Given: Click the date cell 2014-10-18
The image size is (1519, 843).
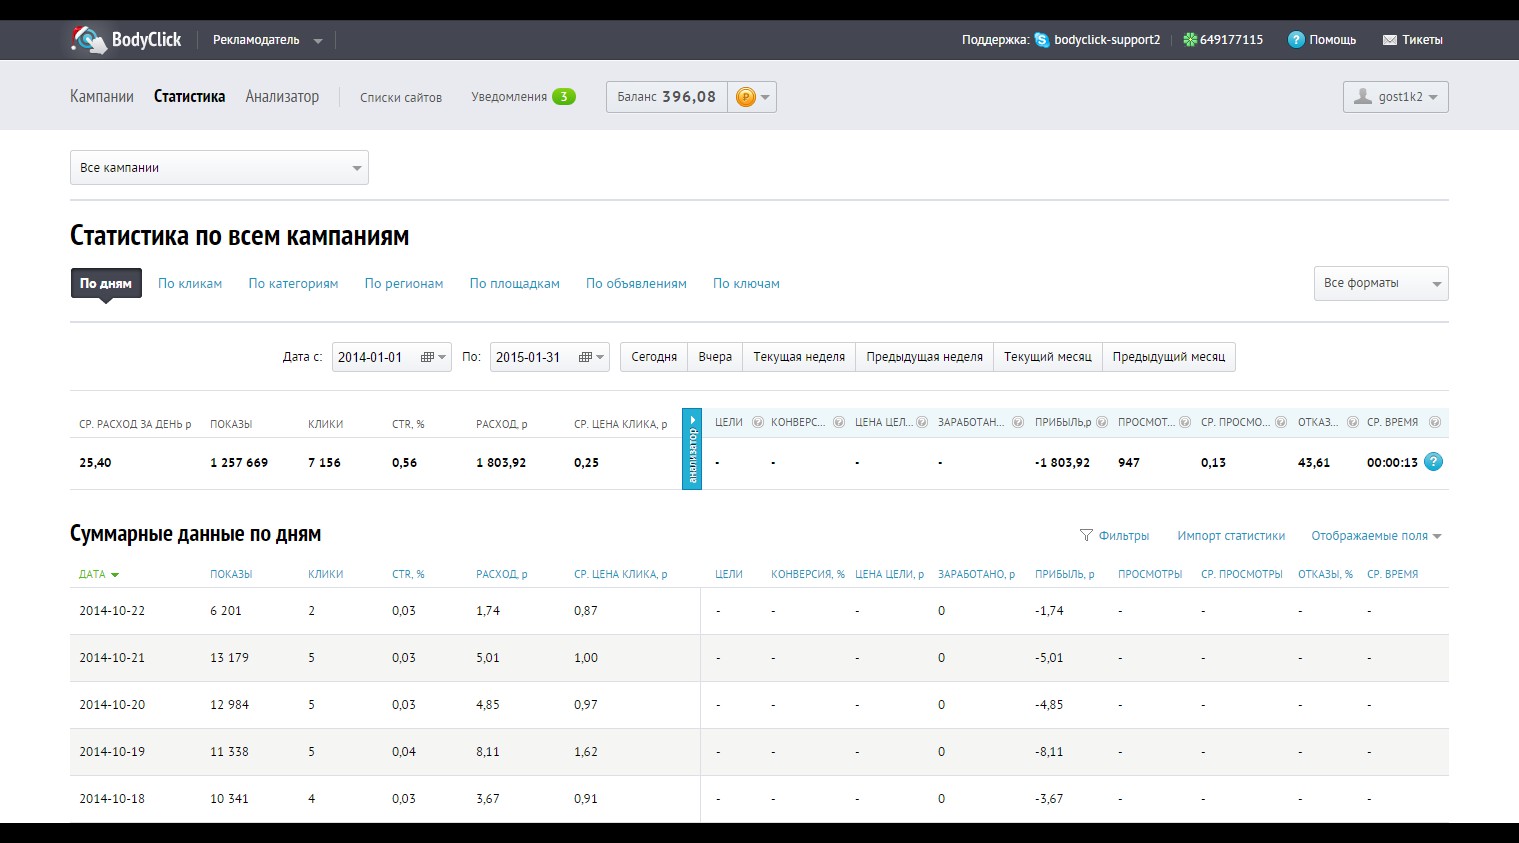Looking at the screenshot, I should [x=112, y=799].
